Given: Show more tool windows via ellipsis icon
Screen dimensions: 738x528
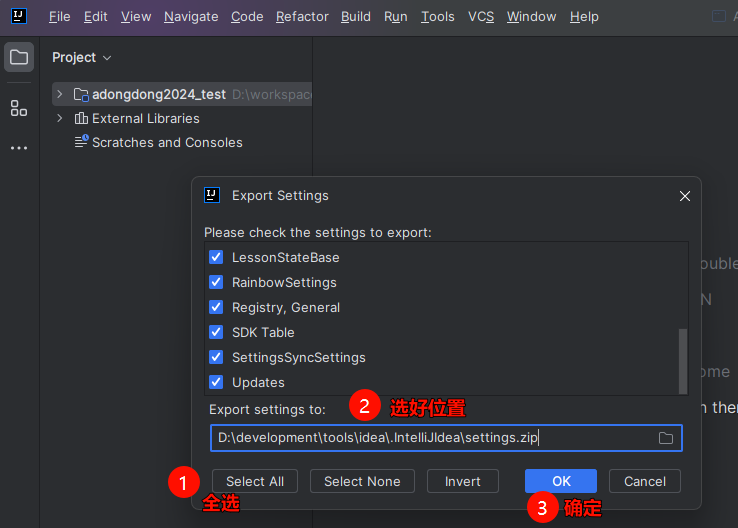Looking at the screenshot, I should 19,148.
